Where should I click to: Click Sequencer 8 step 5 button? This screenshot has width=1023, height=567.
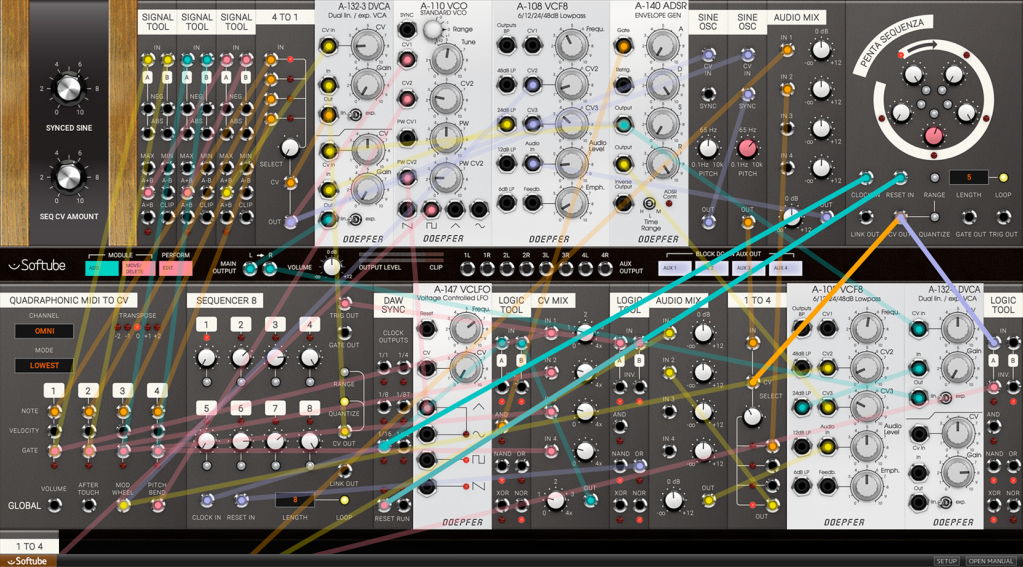pos(206,409)
